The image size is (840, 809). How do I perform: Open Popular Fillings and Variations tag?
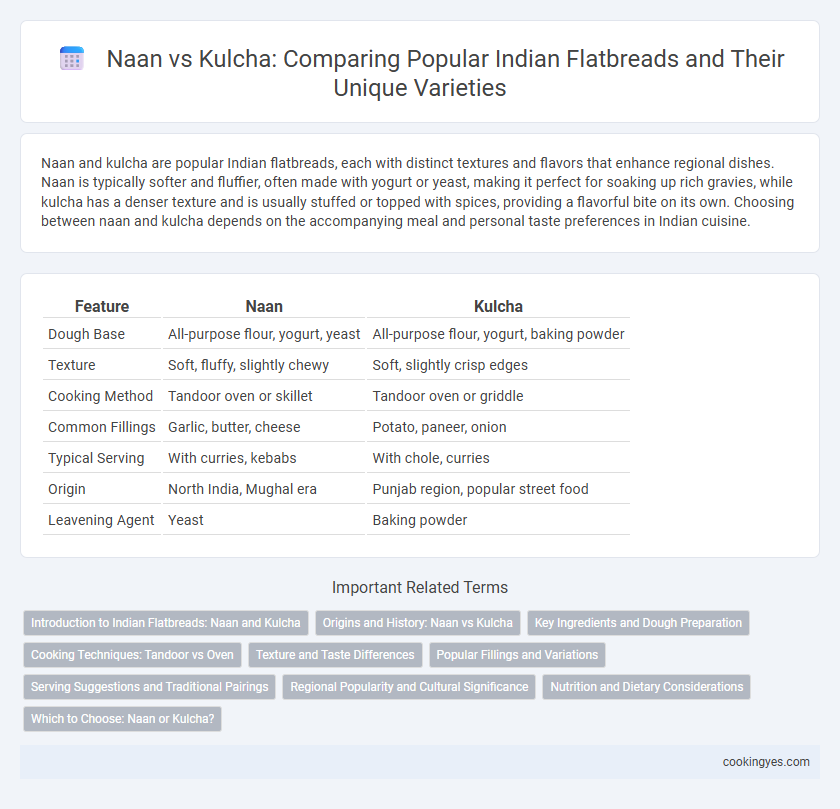pyautogui.click(x=517, y=655)
